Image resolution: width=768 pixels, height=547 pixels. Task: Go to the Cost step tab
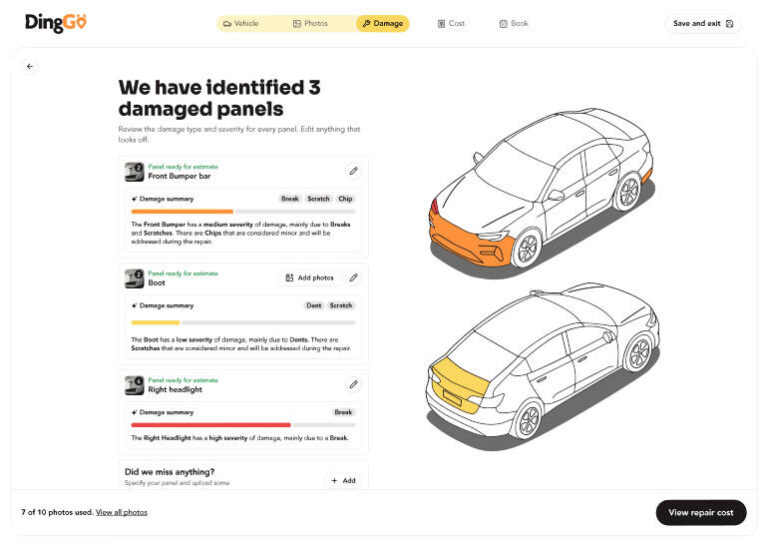tap(451, 23)
